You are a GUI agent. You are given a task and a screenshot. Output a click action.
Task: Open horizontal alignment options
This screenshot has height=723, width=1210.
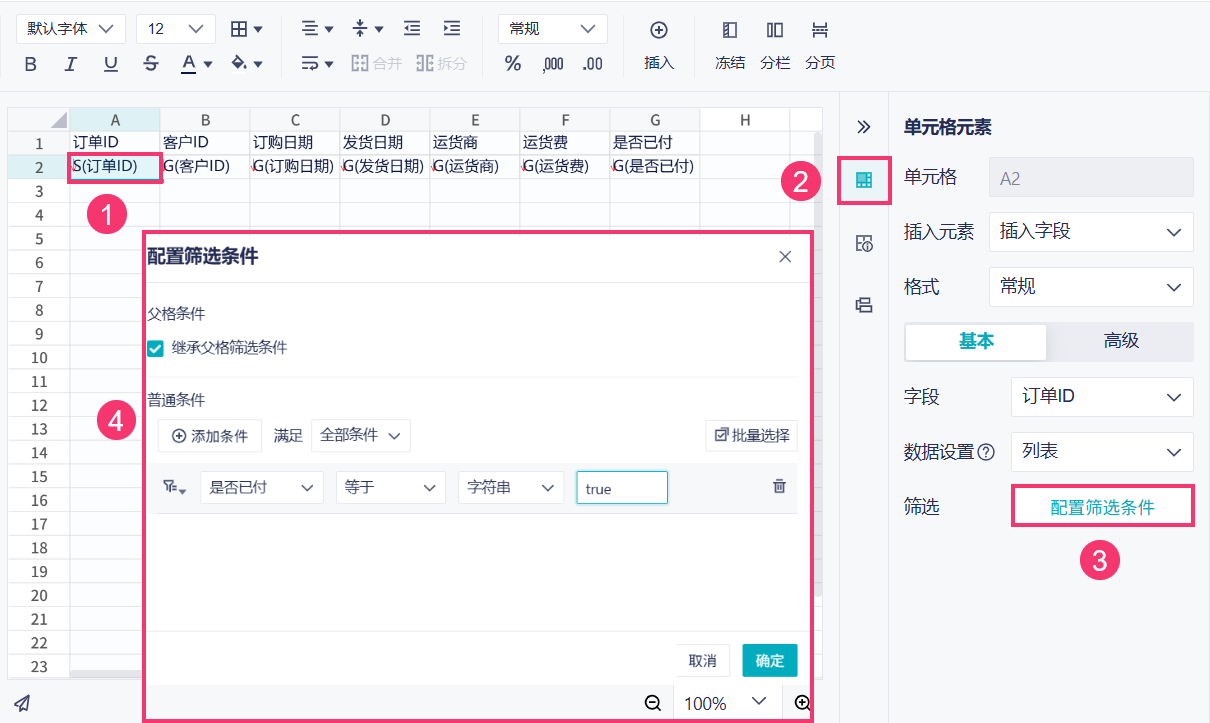coord(317,29)
